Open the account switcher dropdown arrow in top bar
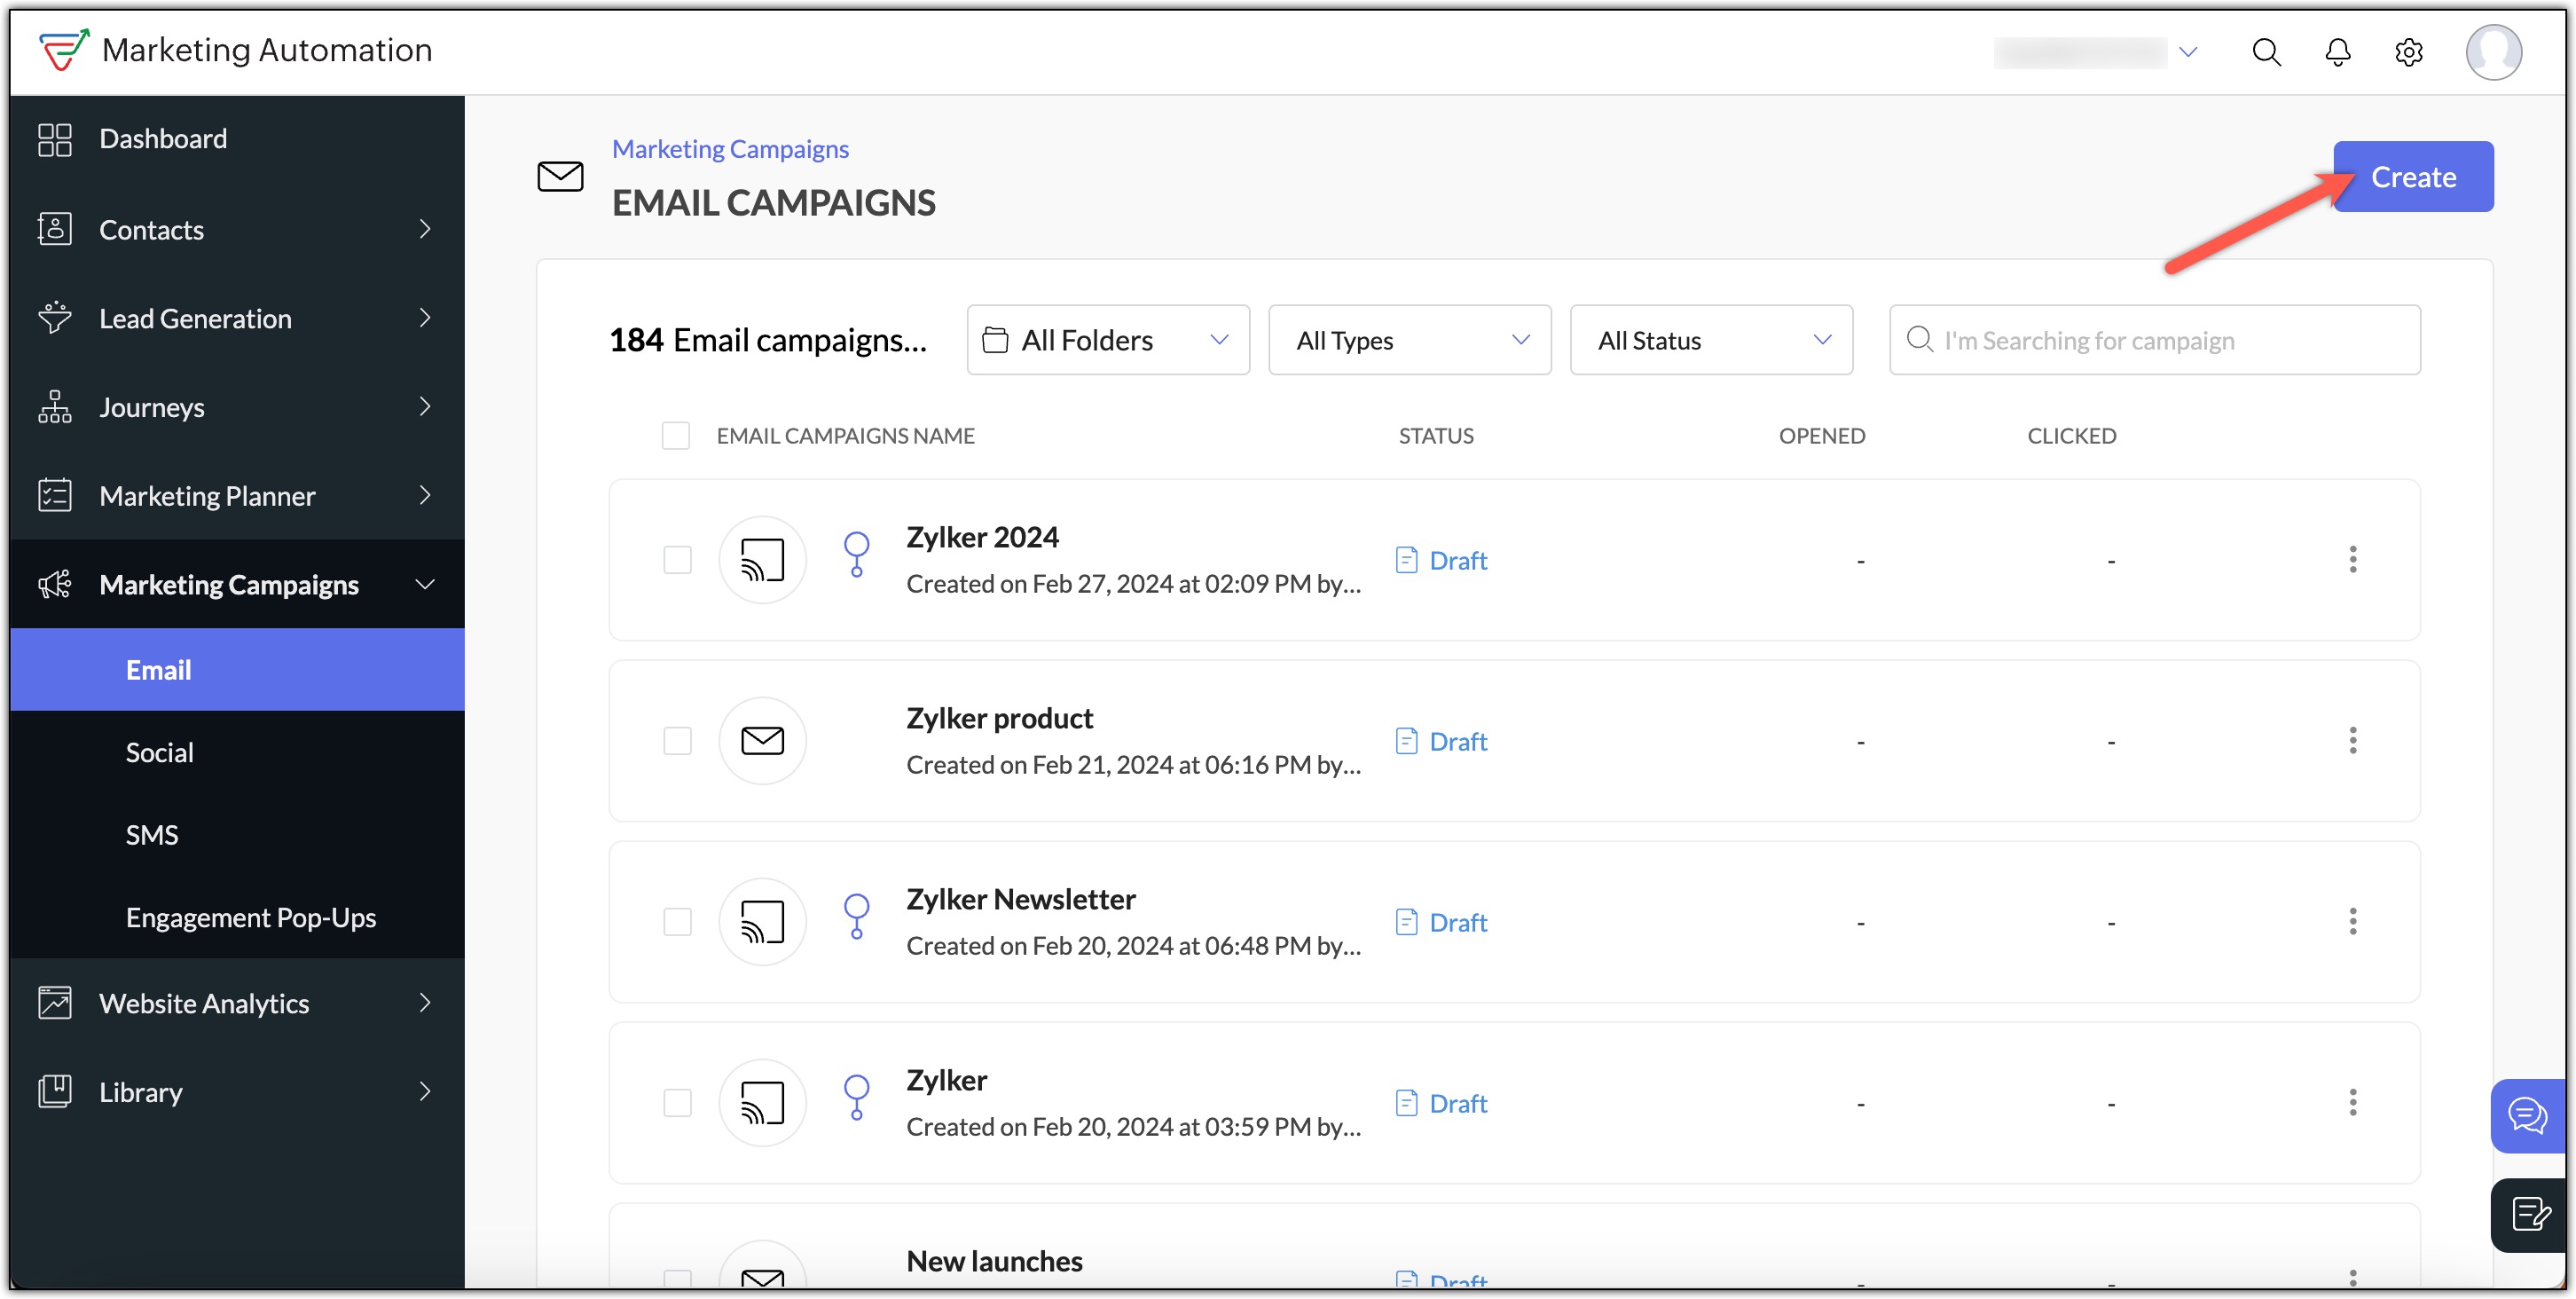Viewport: 2576px width, 1299px height. tap(2188, 52)
